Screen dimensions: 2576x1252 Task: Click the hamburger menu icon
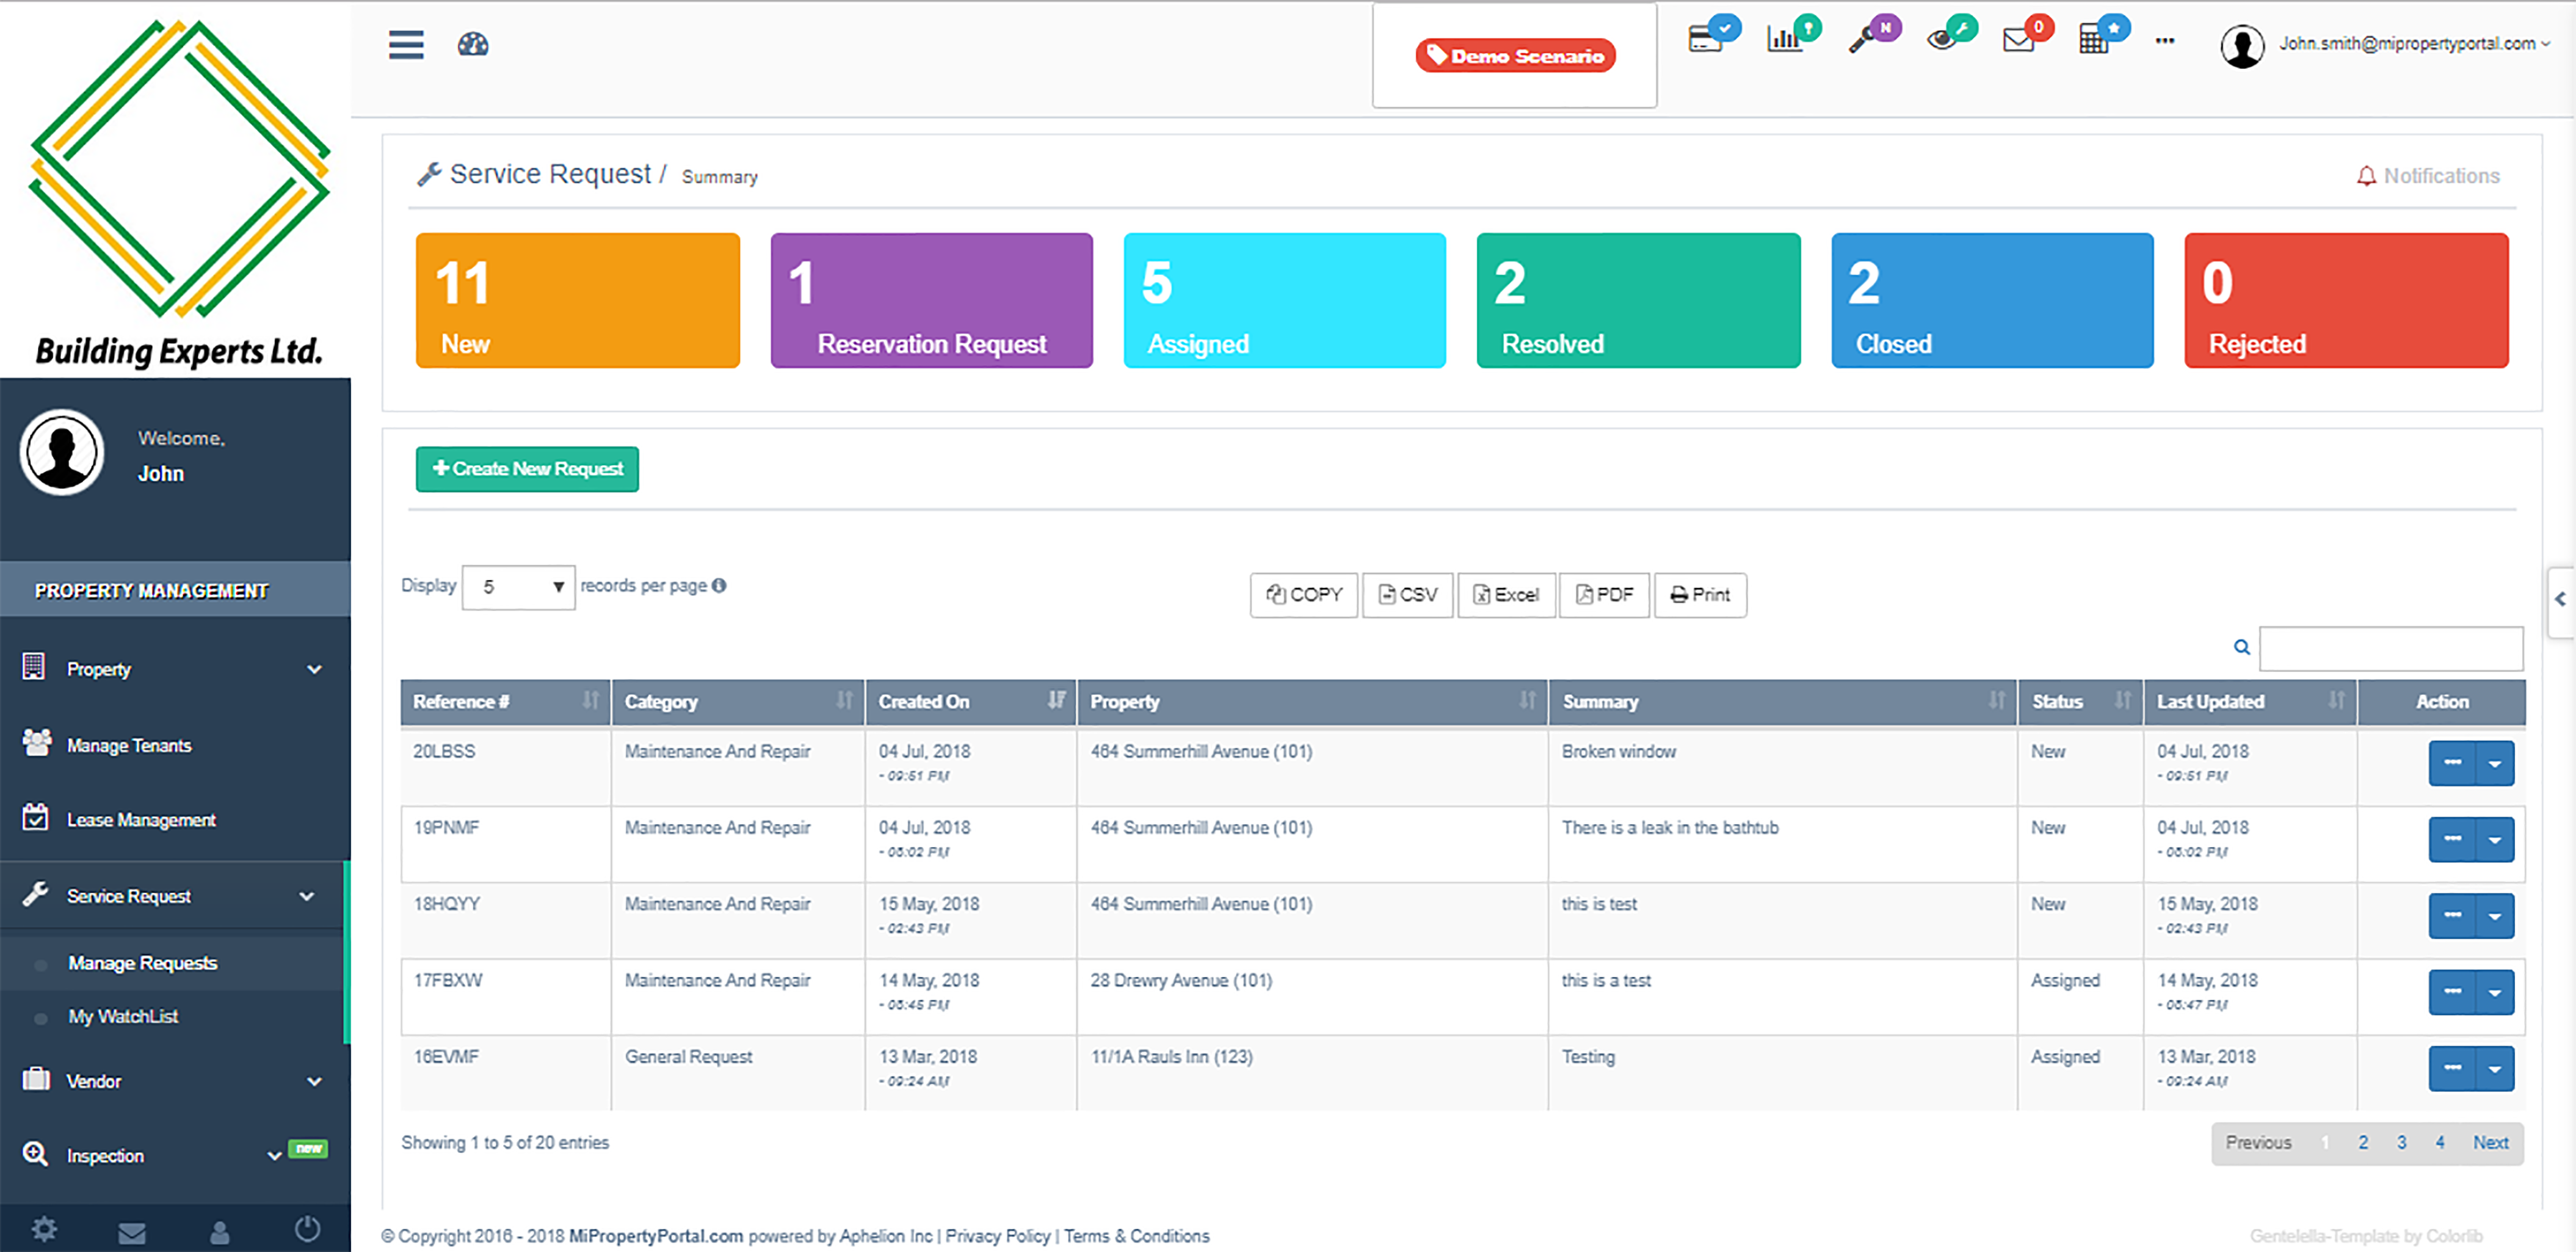pos(406,45)
